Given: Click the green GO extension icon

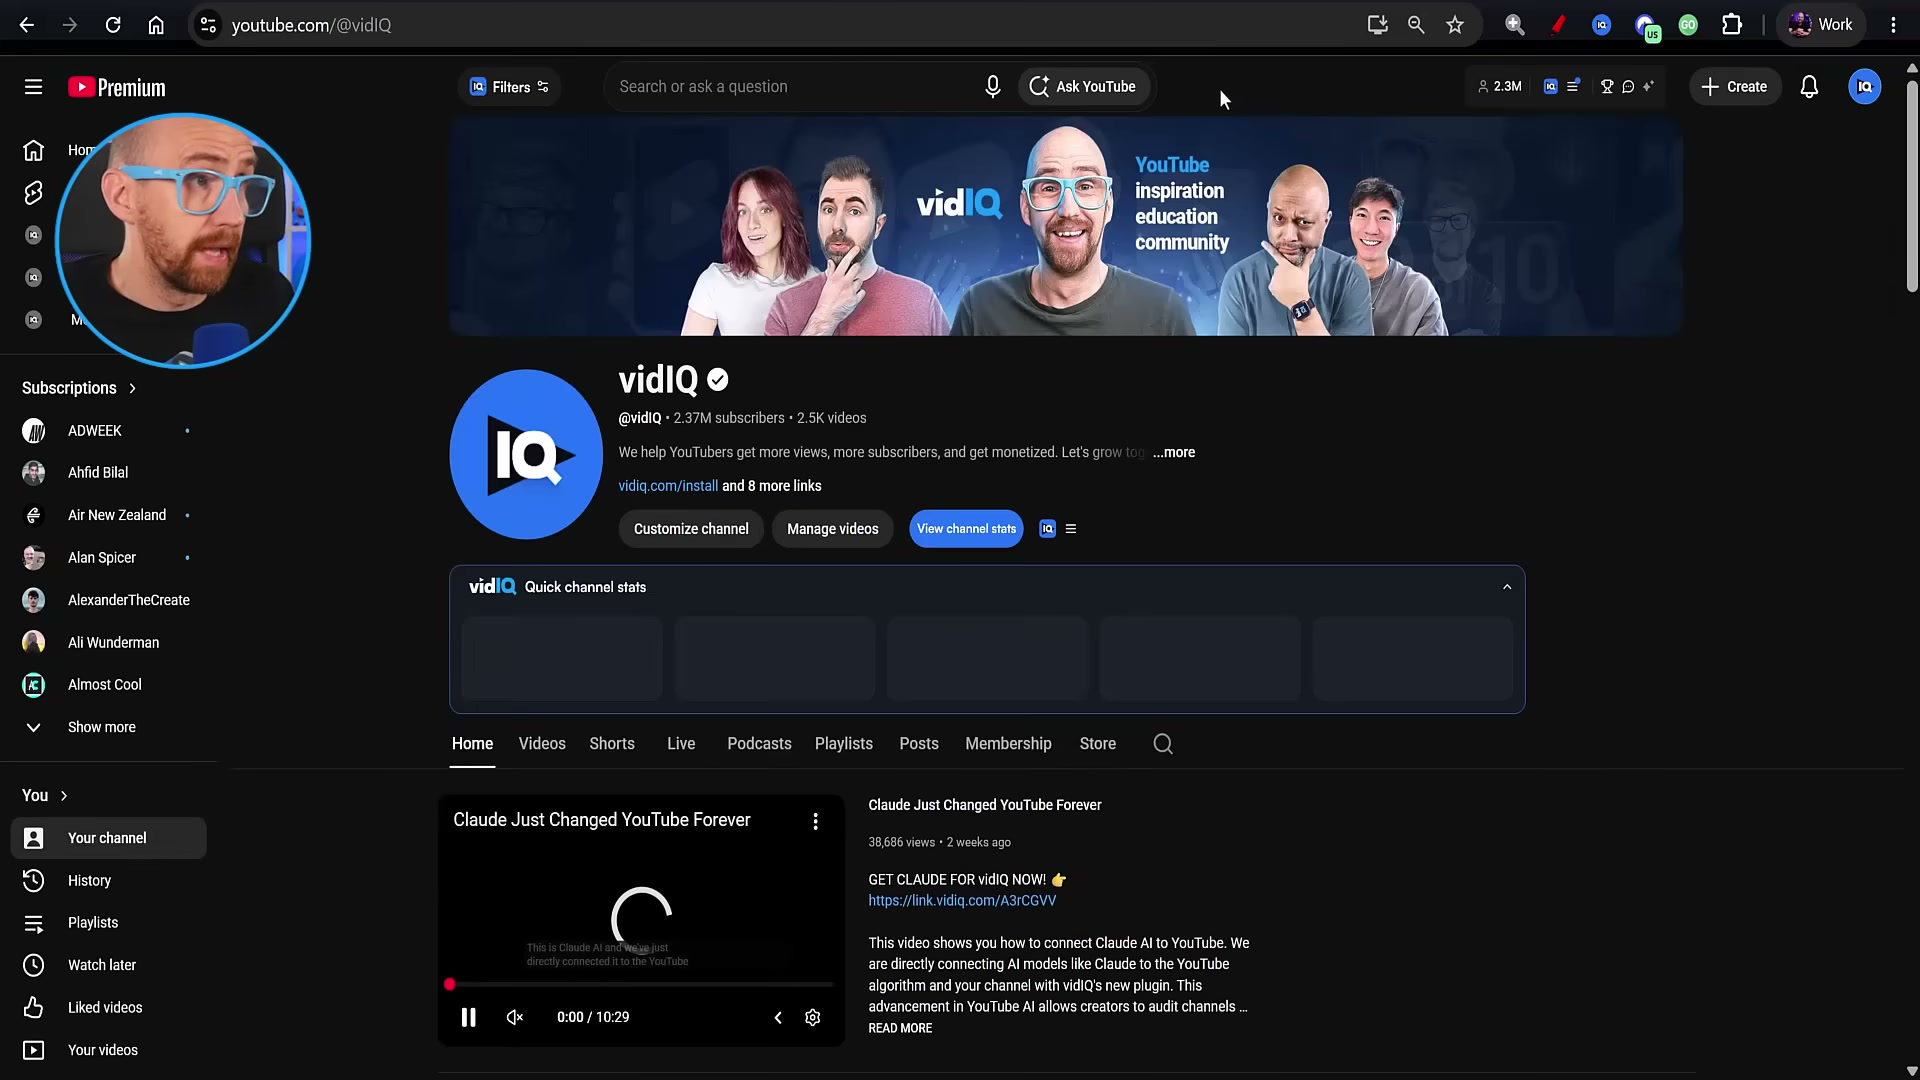Looking at the screenshot, I should (x=1688, y=25).
